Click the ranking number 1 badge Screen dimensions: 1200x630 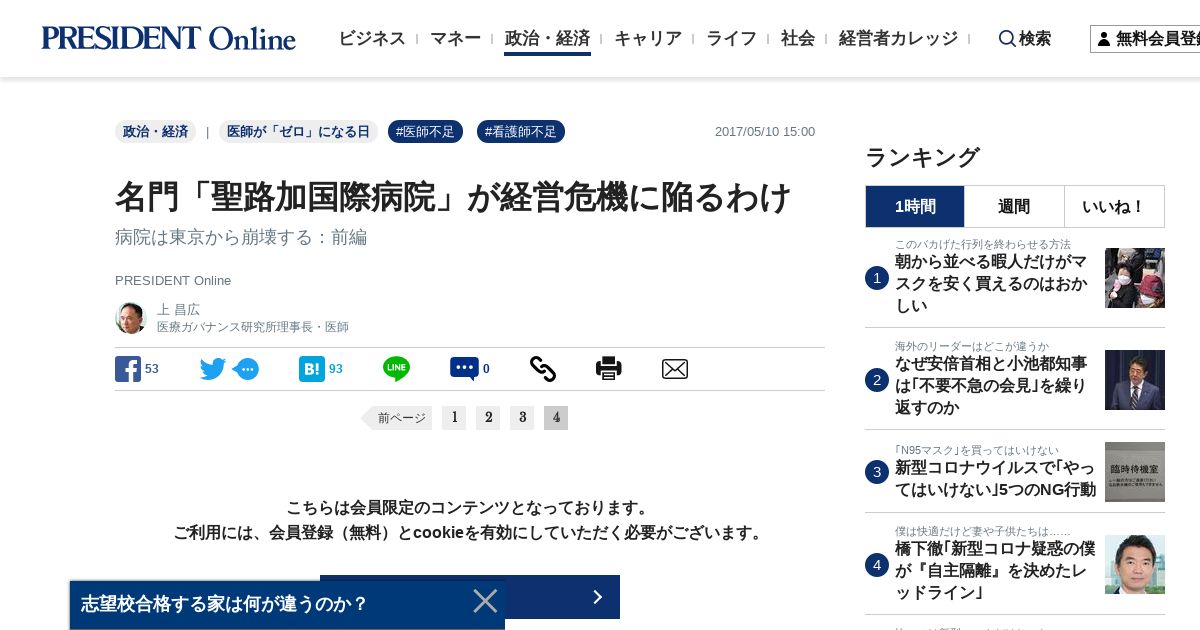(x=877, y=278)
